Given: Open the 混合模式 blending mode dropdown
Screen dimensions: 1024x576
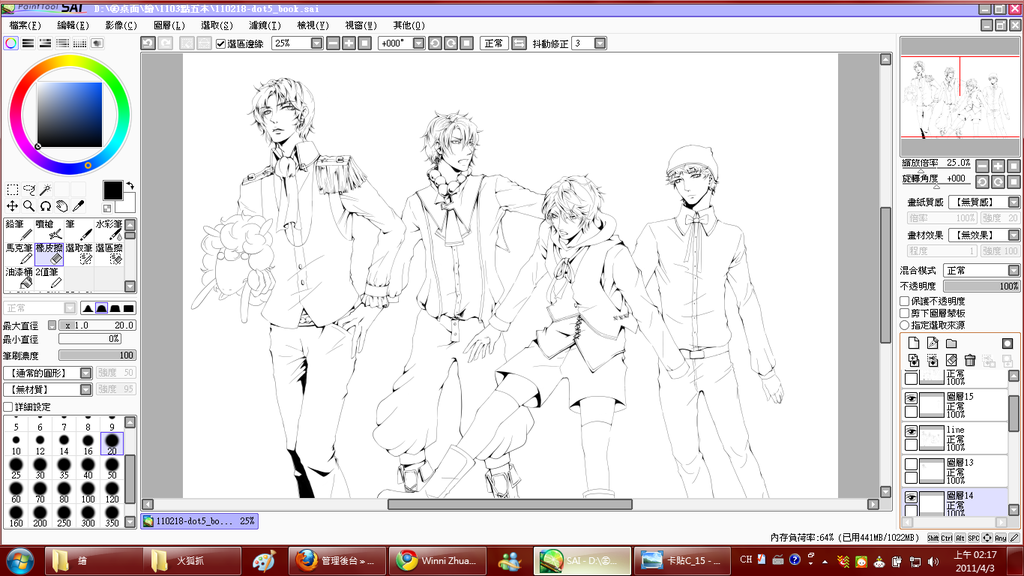Looking at the screenshot, I should pos(1012,270).
